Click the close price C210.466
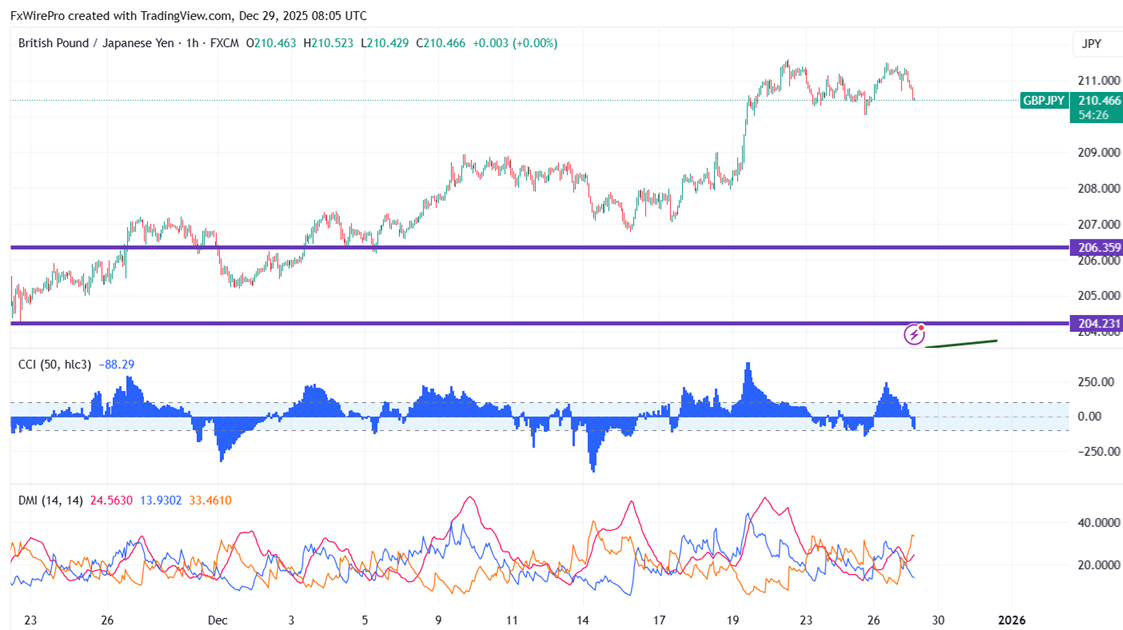This screenshot has height=630, width=1123. (440, 43)
